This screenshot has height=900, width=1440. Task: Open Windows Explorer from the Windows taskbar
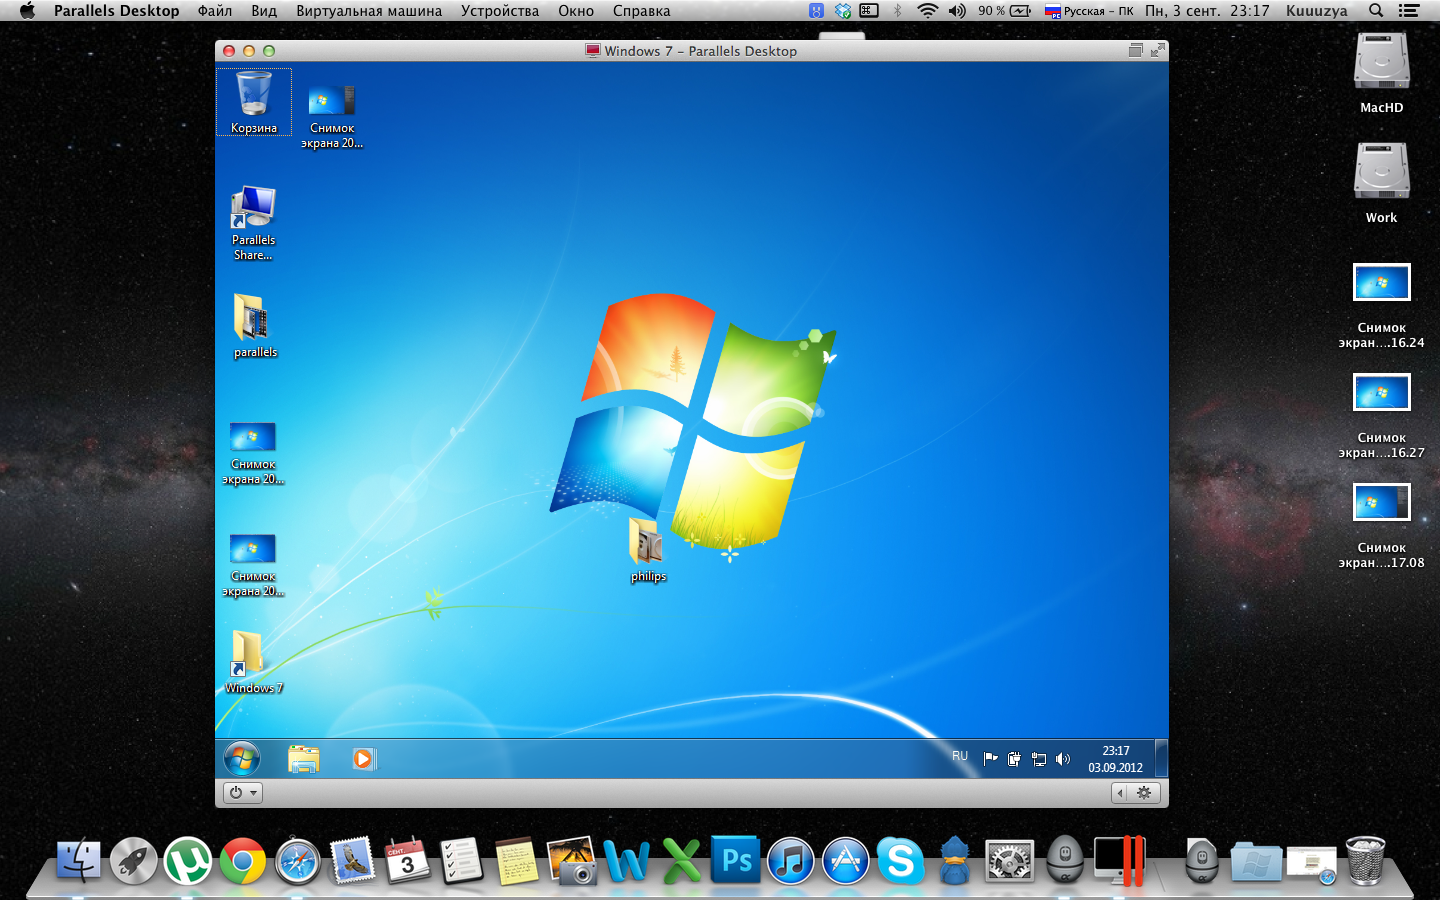pyautogui.click(x=303, y=759)
